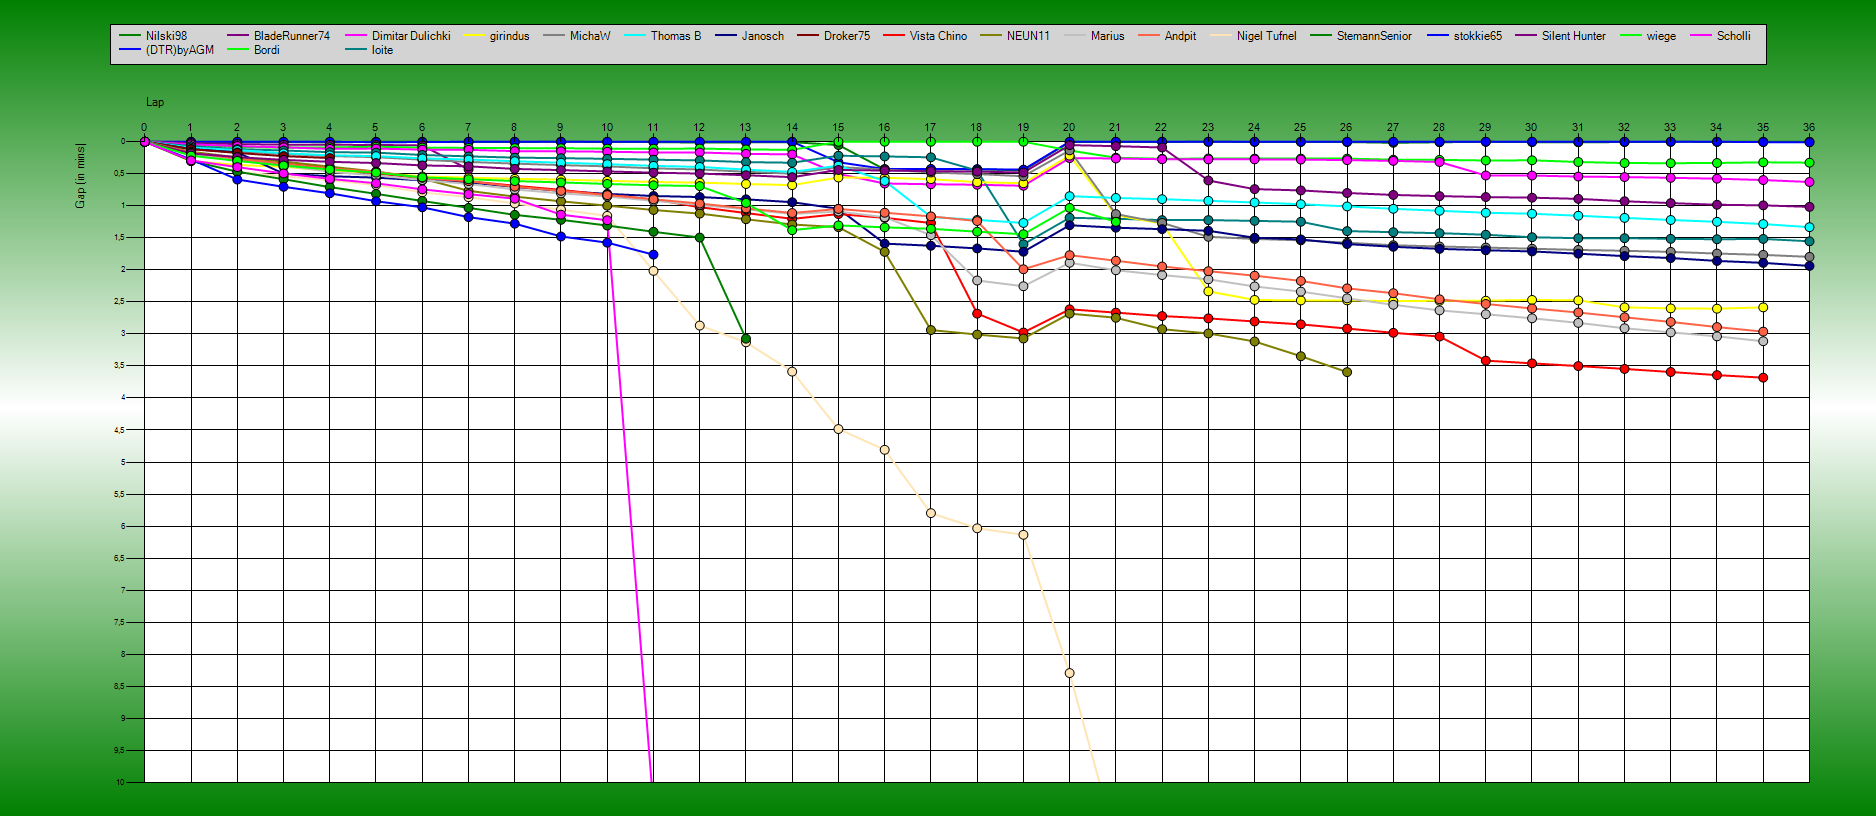The image size is (1876, 816).
Task: Click Marius' gray data point at lap 35
Action: point(1763,341)
